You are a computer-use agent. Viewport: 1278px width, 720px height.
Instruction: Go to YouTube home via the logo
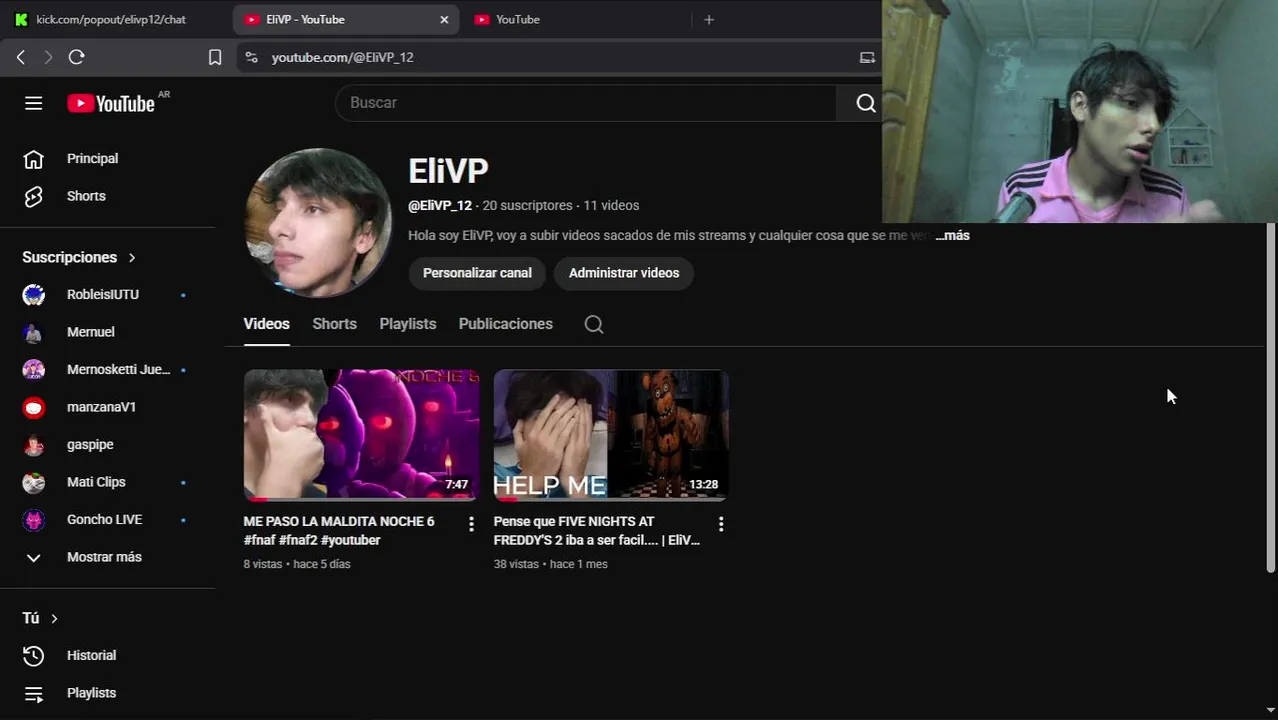pos(111,103)
